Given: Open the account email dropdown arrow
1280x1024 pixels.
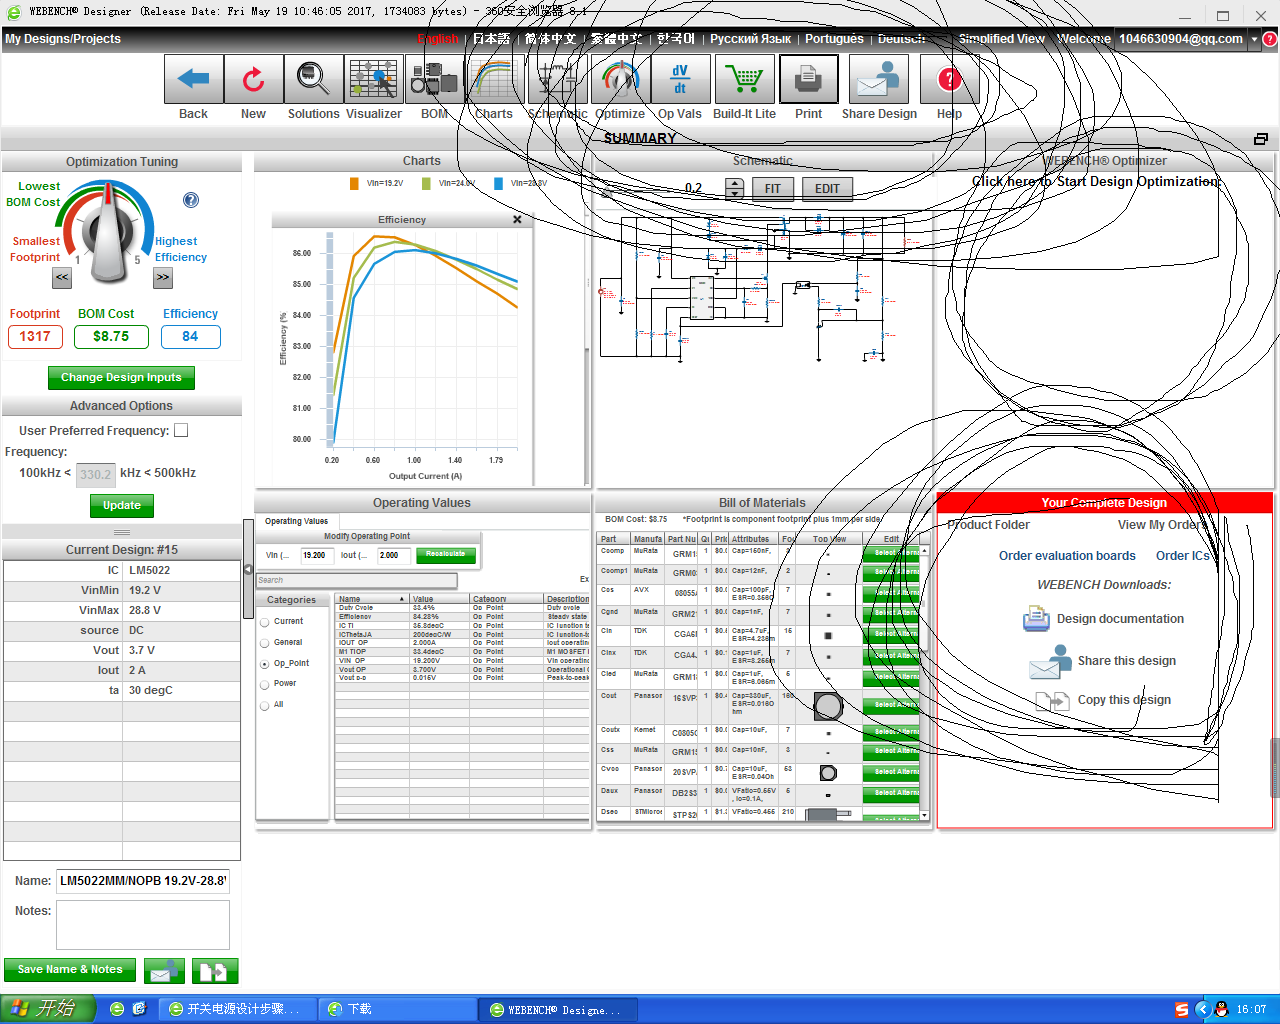Looking at the screenshot, I should pos(1255,40).
